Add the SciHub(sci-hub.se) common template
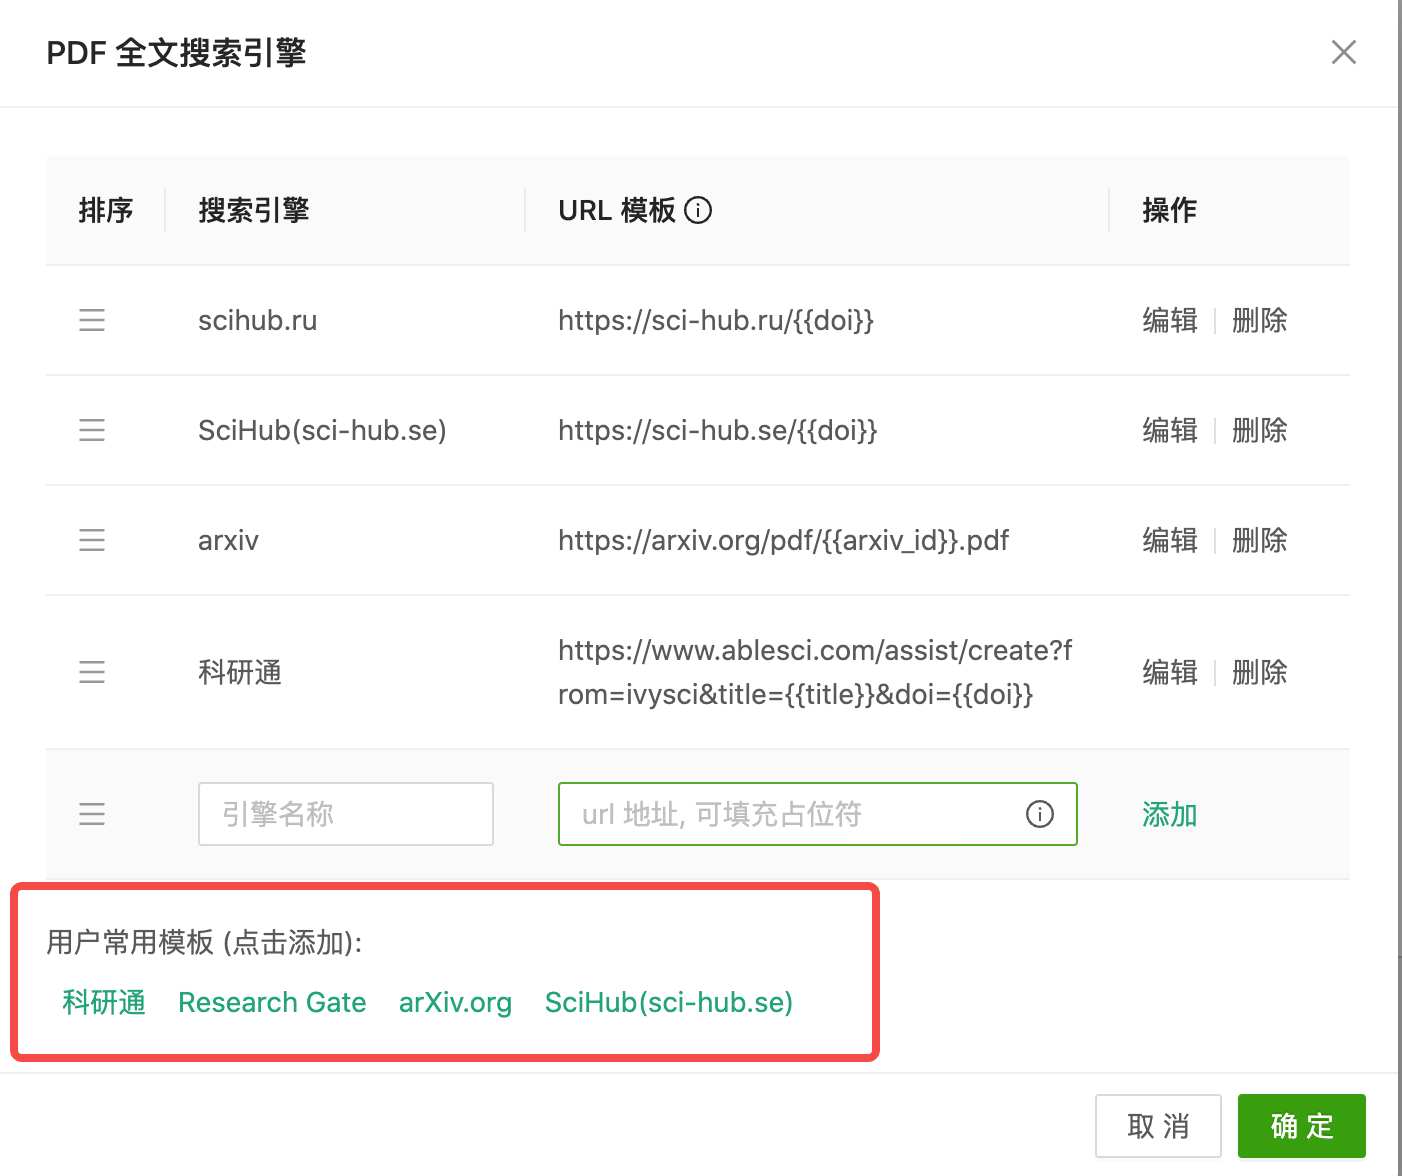Screen dimensions: 1402x1176 pyautogui.click(x=669, y=1002)
